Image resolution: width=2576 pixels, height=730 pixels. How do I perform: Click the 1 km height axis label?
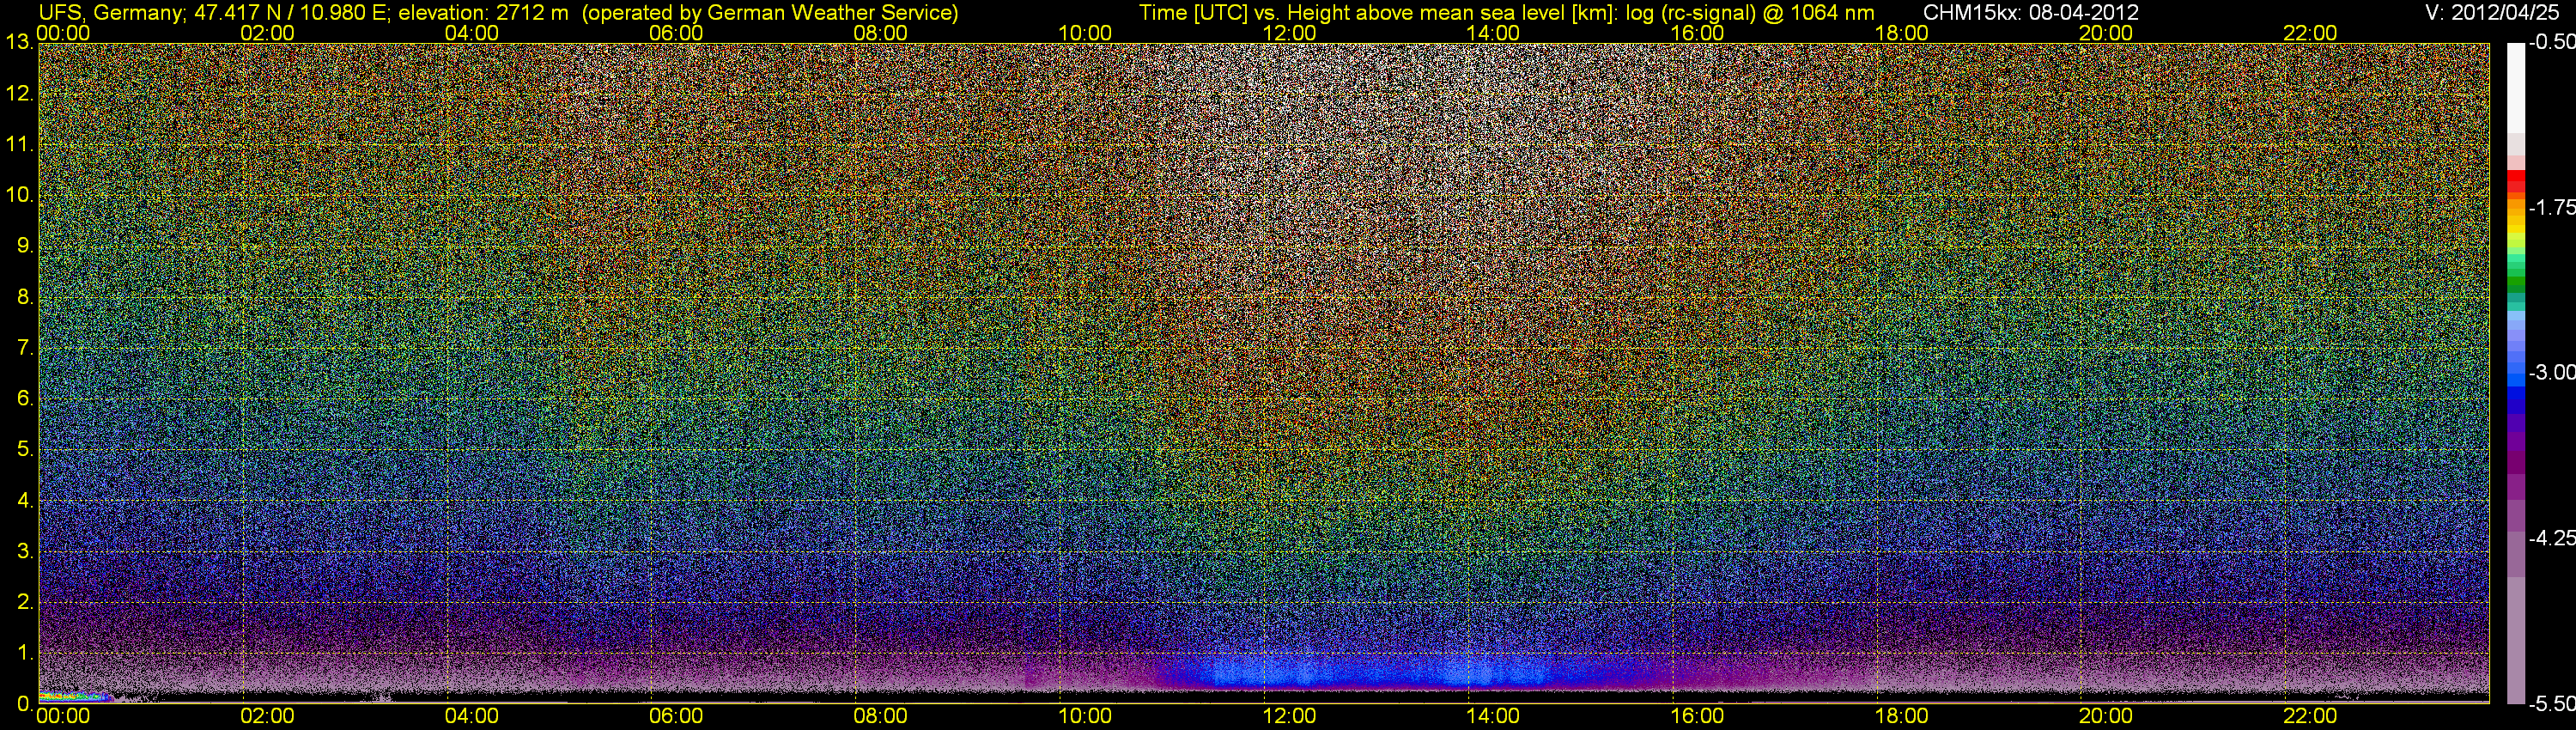click(x=24, y=653)
